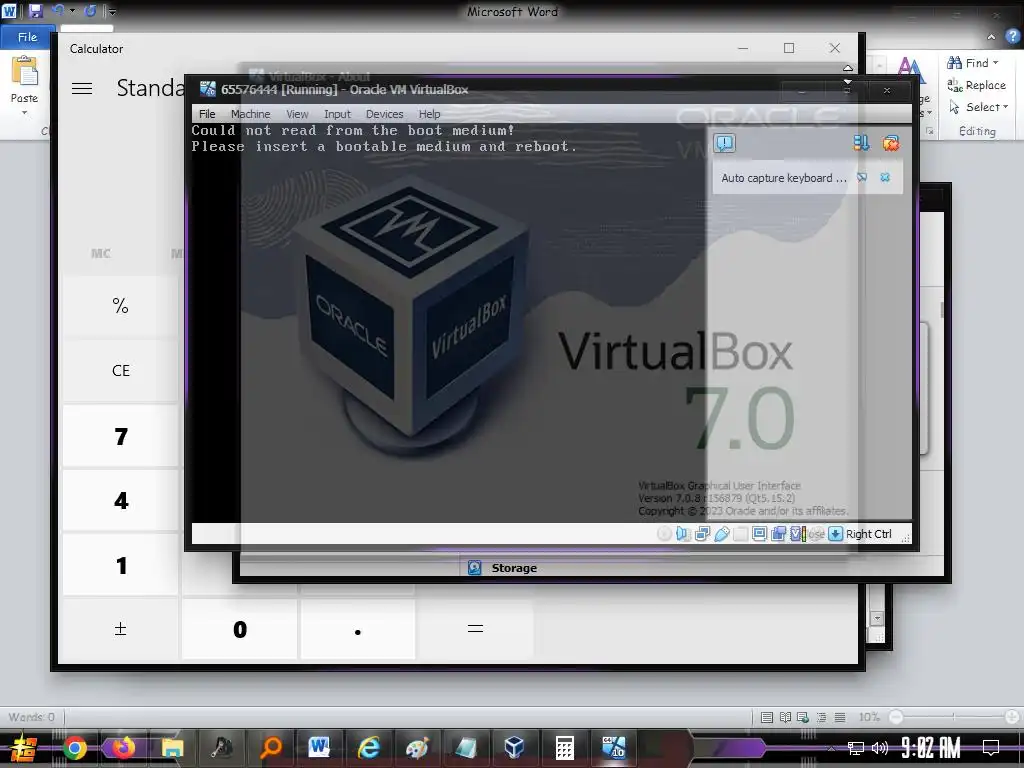
Task: Open Internet Explorer from the taskbar
Action: pos(368,748)
